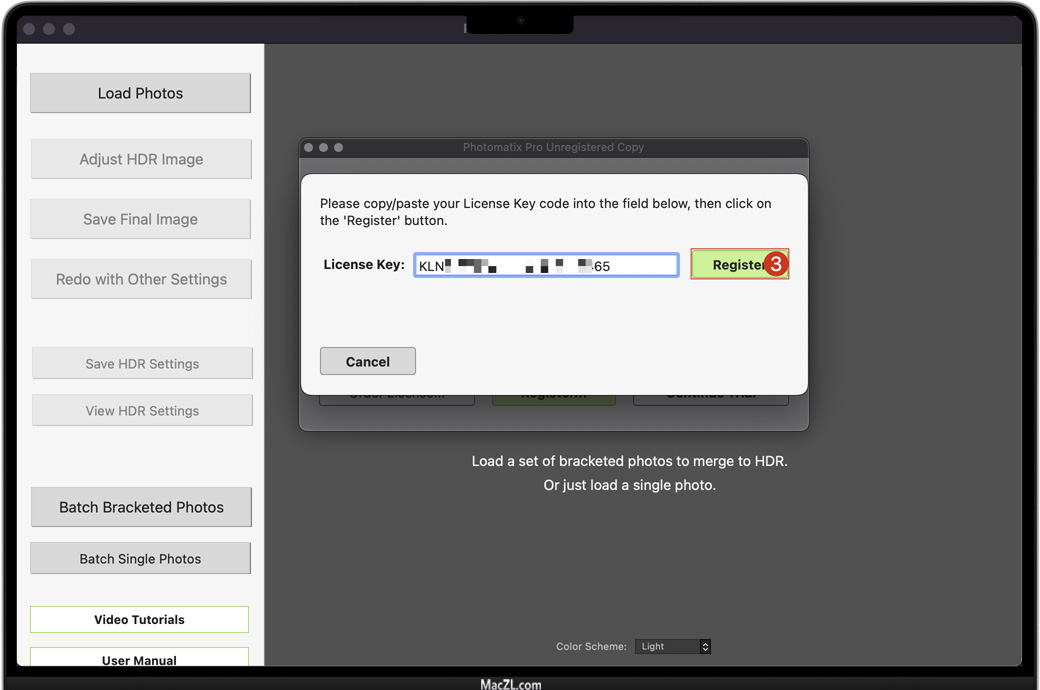Image resolution: width=1040 pixels, height=690 pixels.
Task: Click Save HDR Settings
Action: tap(142, 364)
